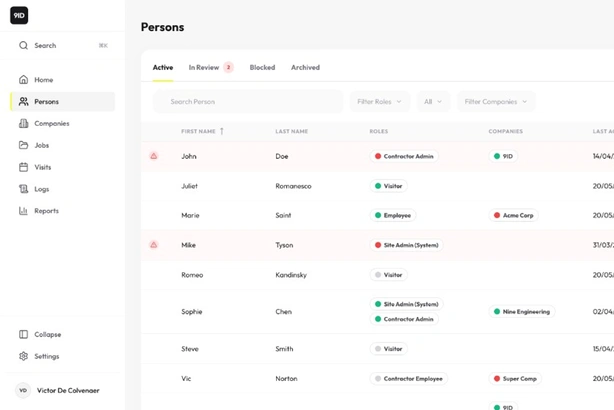The height and width of the screenshot is (410, 614).
Task: Select last name Romanesco in table
Action: tap(293, 186)
